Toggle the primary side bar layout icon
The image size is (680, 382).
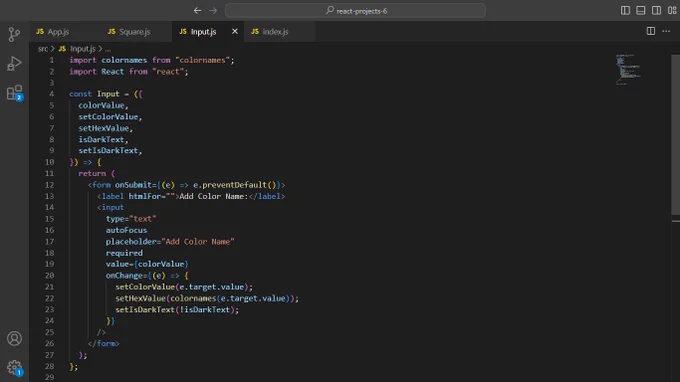(x=625, y=10)
